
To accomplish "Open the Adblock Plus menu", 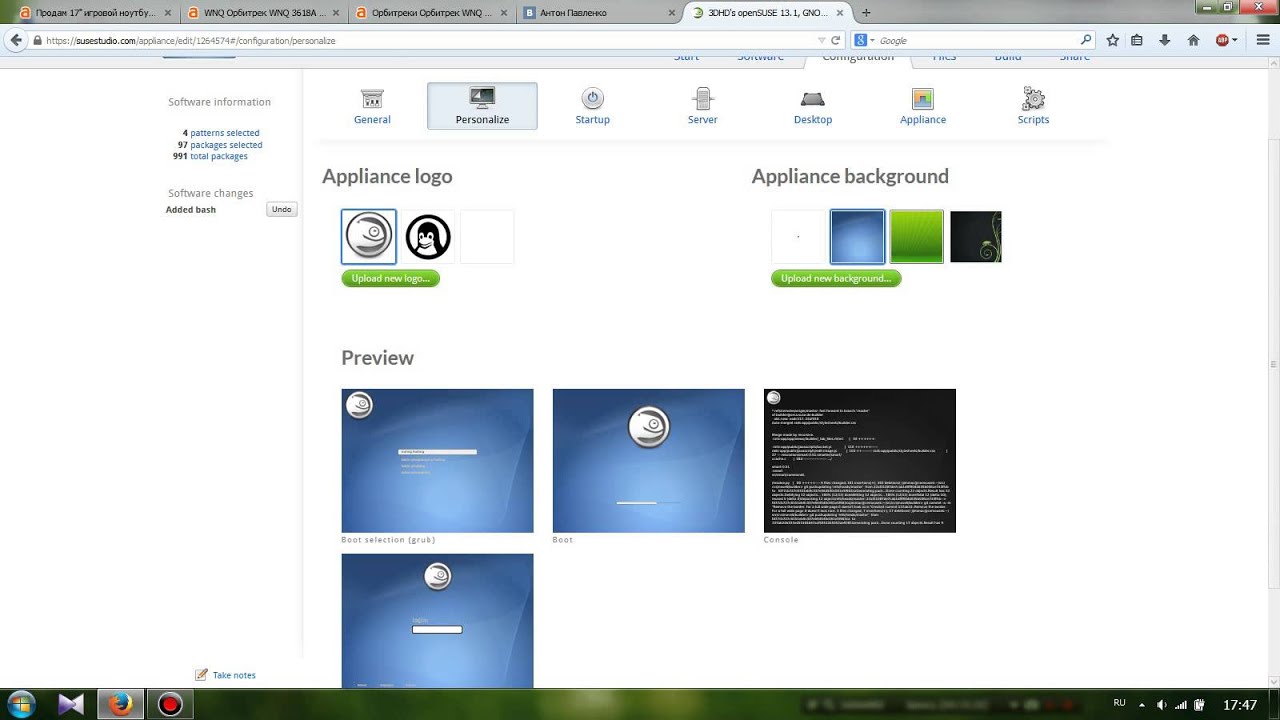I will pyautogui.click(x=1226, y=40).
